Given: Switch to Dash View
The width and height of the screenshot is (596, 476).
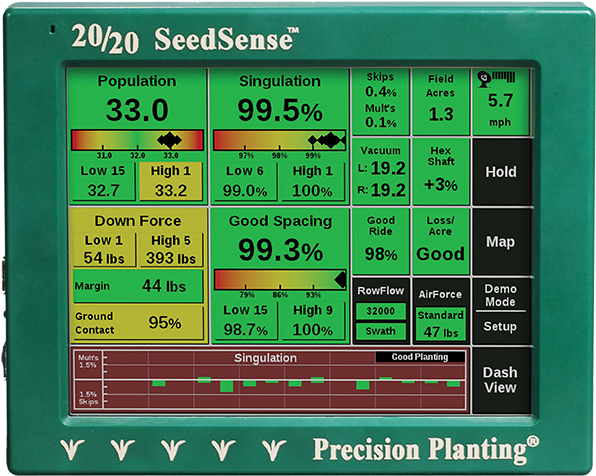Looking at the screenshot, I should tap(501, 380).
